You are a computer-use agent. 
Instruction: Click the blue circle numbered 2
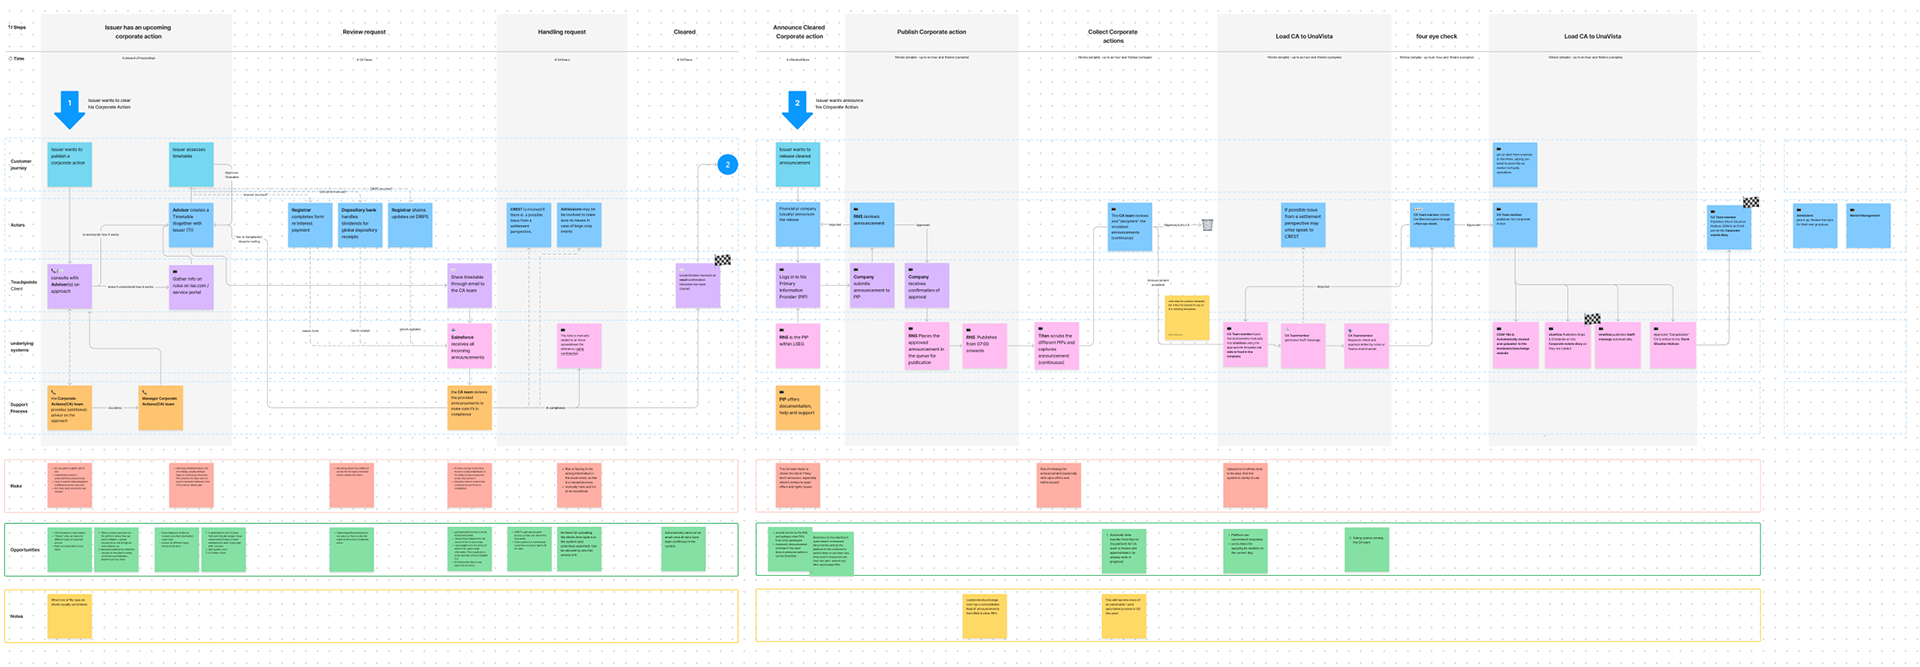[727, 164]
